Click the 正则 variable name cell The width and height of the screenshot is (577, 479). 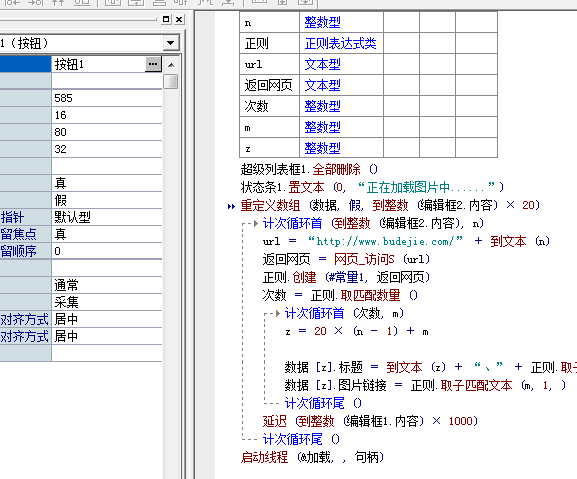pos(269,43)
